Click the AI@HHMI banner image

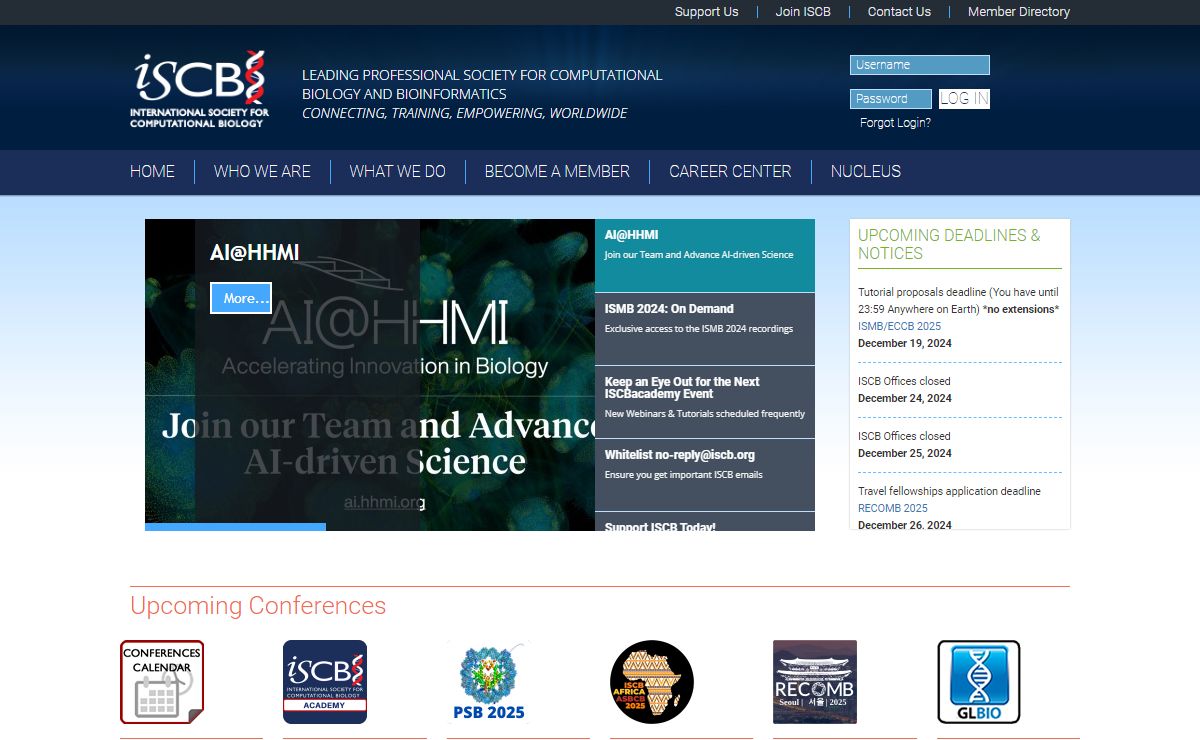coord(370,375)
